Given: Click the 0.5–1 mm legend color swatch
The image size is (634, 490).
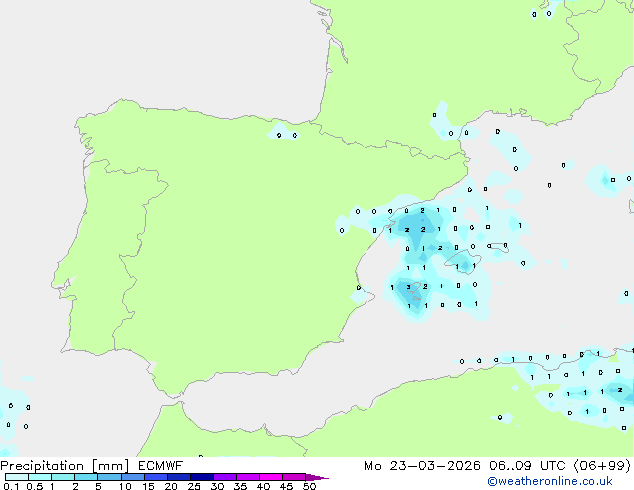Looking at the screenshot, I should coord(40,477).
